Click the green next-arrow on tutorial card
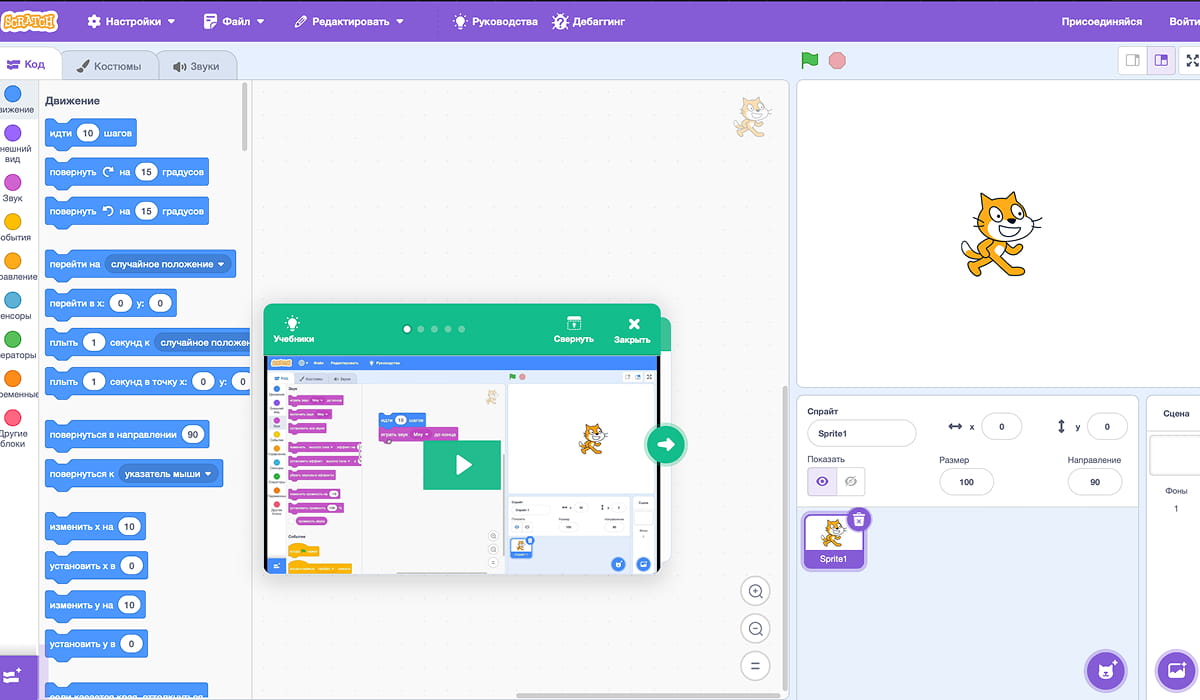 pos(666,445)
